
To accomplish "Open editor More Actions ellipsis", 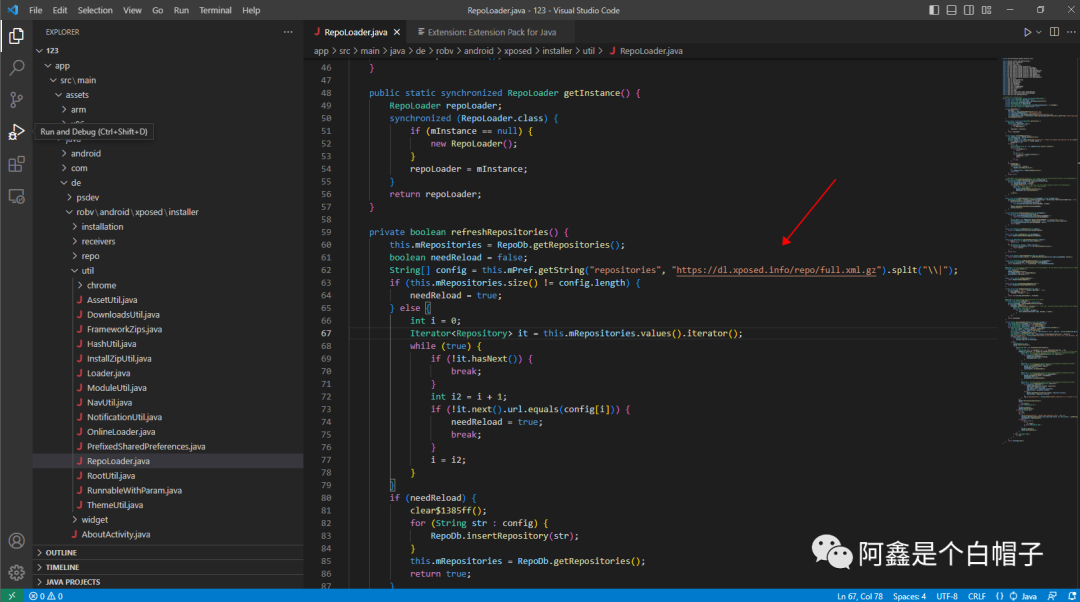I will 1071,32.
